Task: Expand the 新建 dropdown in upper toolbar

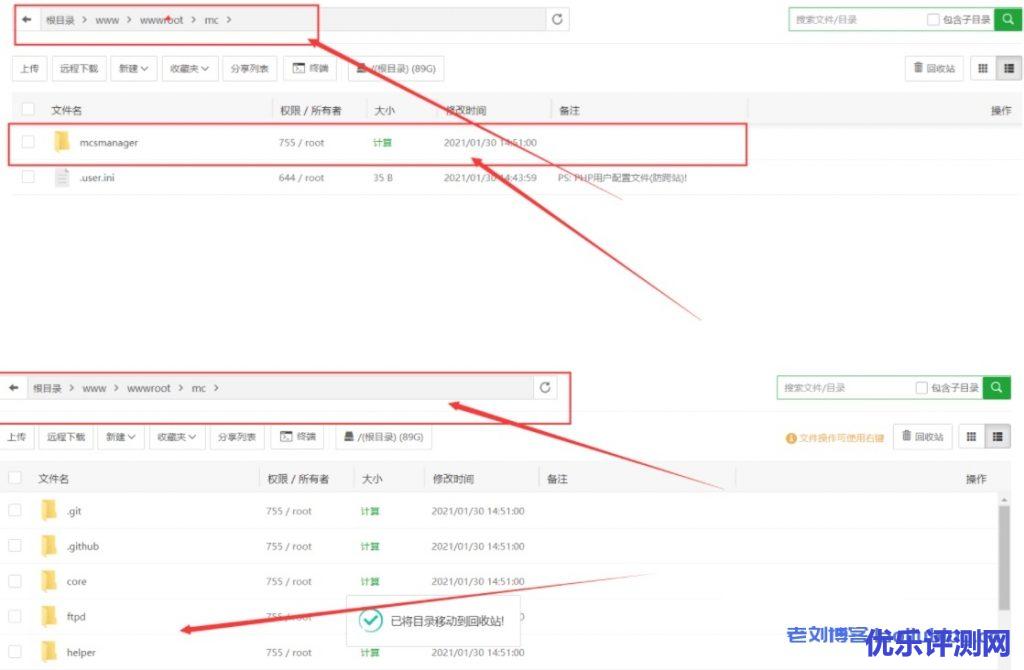Action: pyautogui.click(x=133, y=68)
